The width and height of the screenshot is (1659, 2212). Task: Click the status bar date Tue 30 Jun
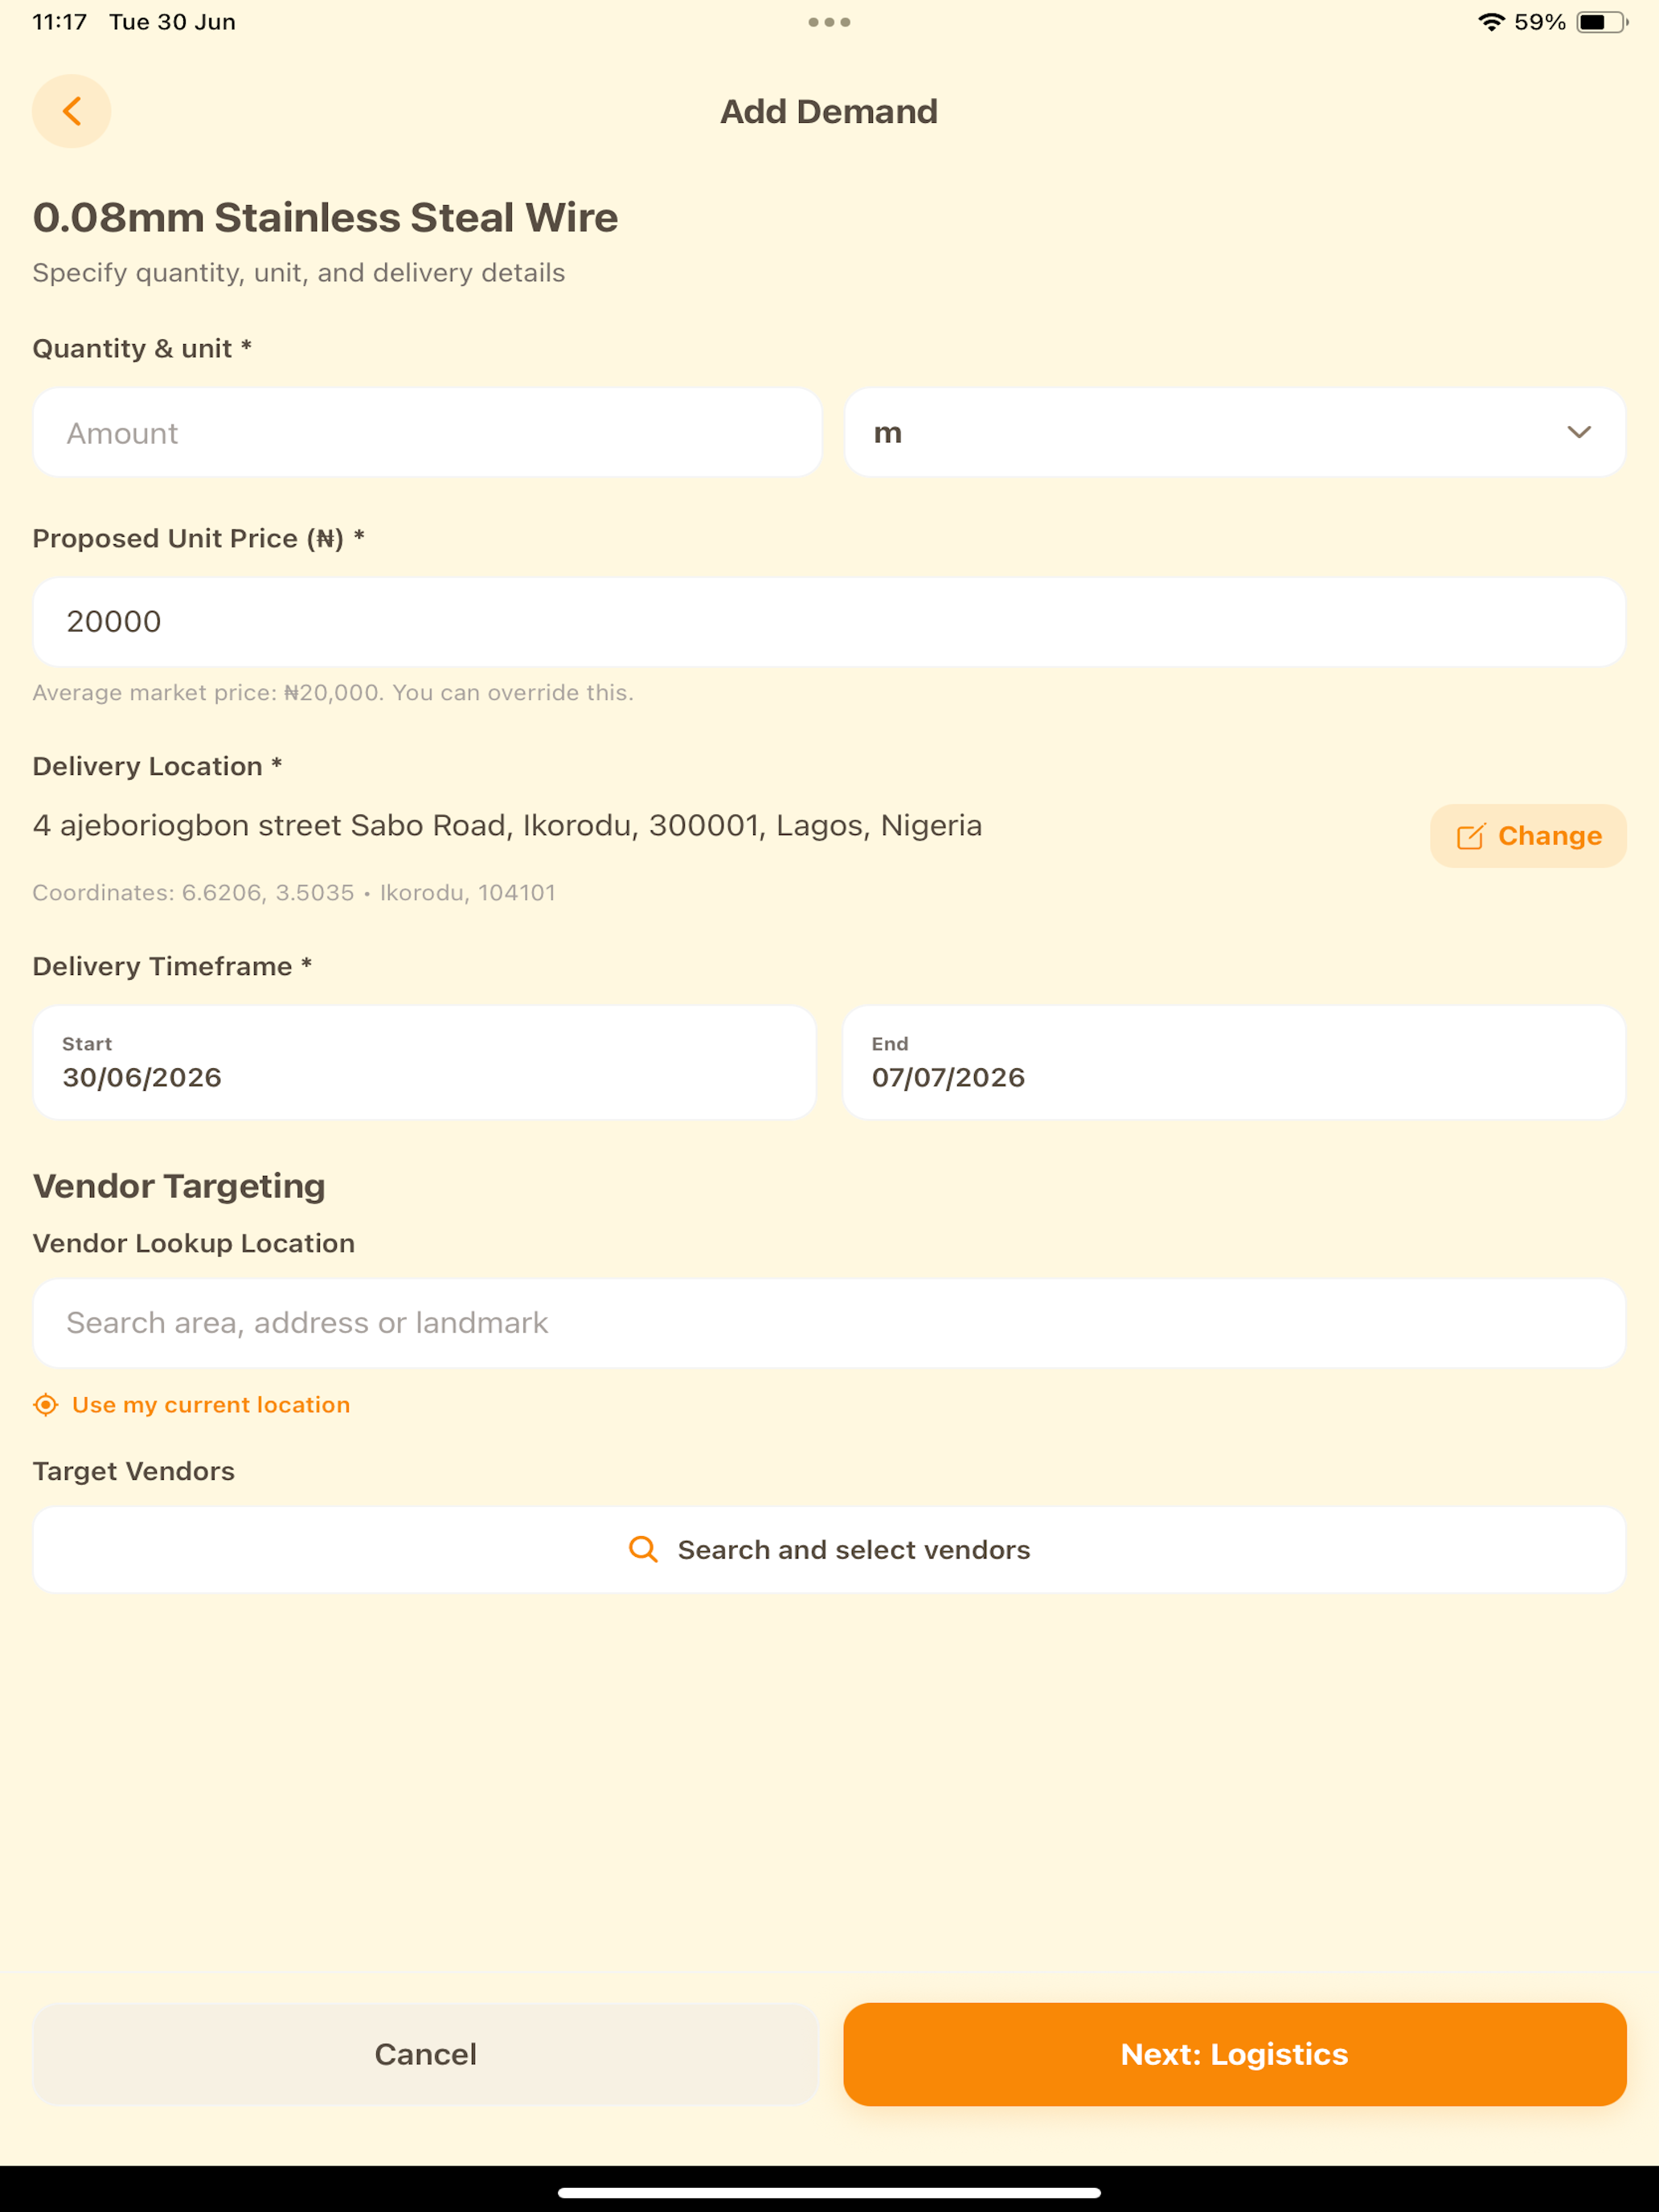(x=172, y=22)
